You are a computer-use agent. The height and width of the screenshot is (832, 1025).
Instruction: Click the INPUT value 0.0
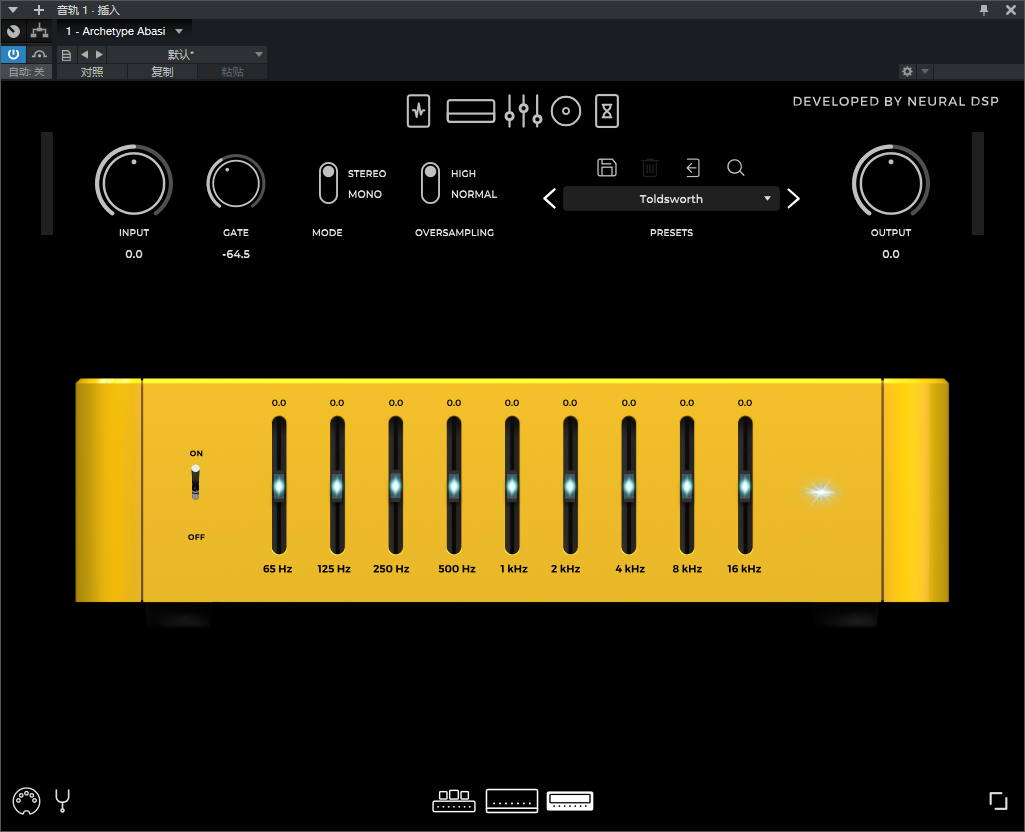[x=134, y=254]
